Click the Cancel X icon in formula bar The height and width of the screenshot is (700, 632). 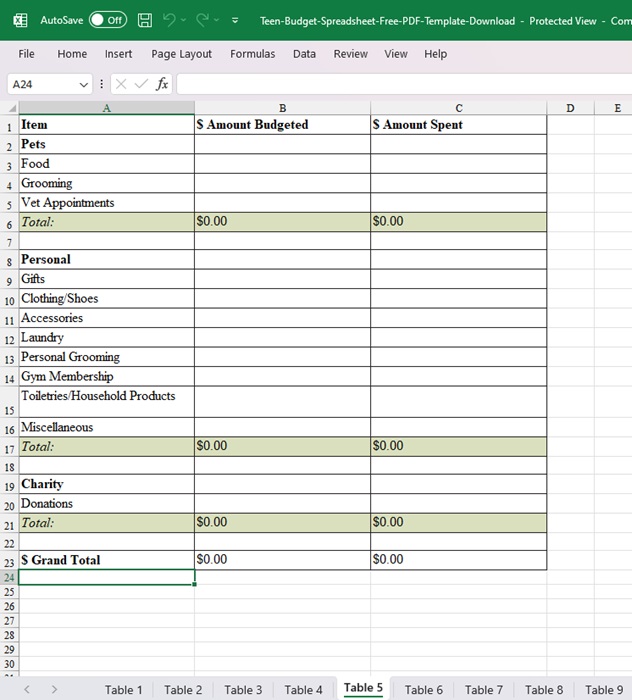(121, 84)
